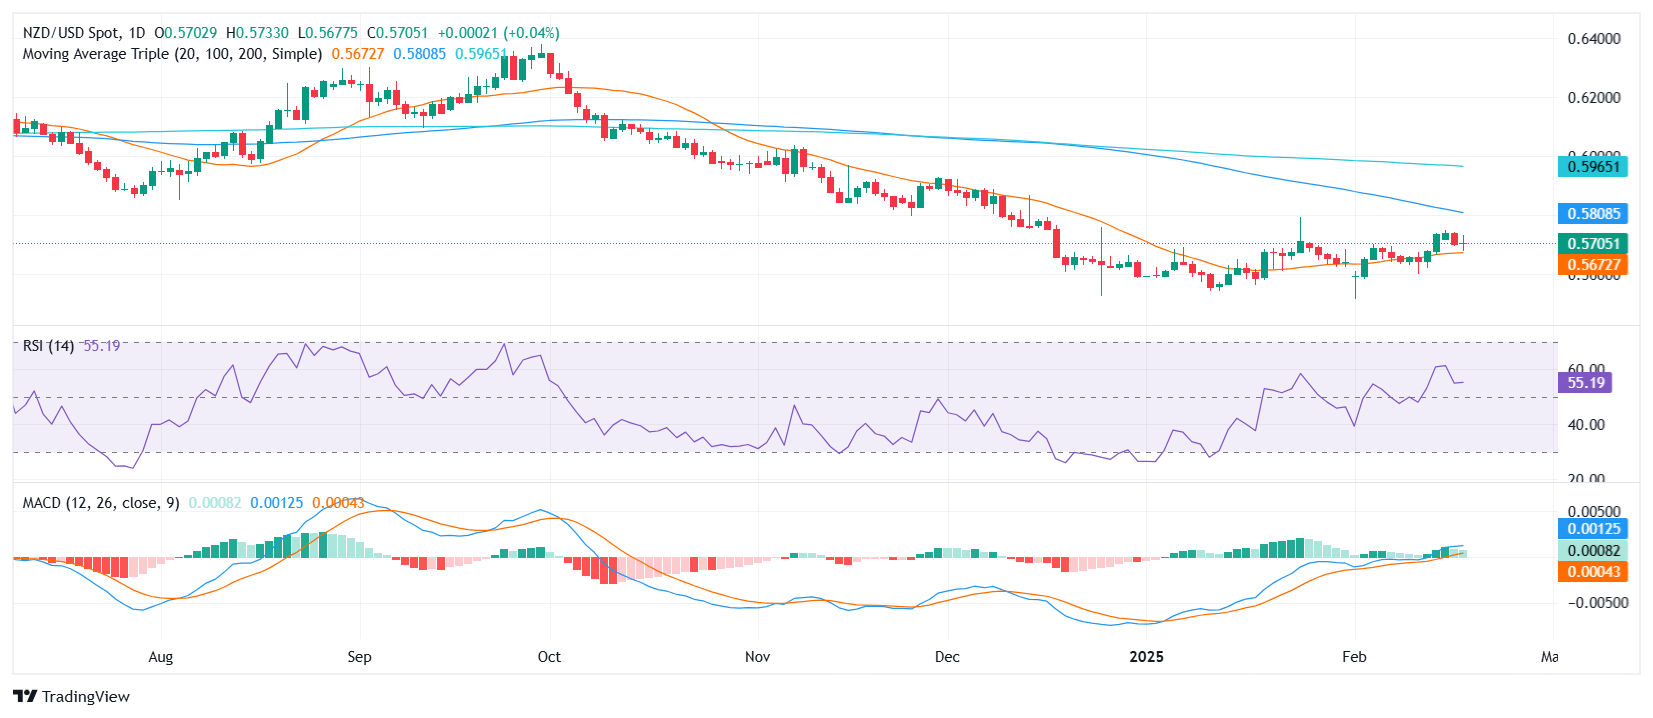The image size is (1653, 718).
Task: Select the orange 0.00043 signal axis tag
Action: pos(1593,571)
